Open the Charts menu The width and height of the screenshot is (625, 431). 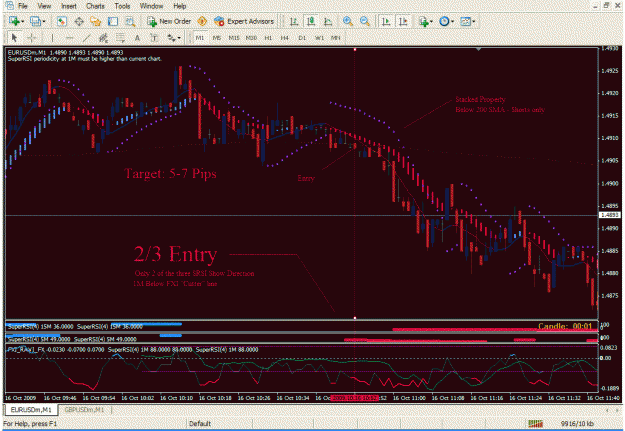coord(95,6)
